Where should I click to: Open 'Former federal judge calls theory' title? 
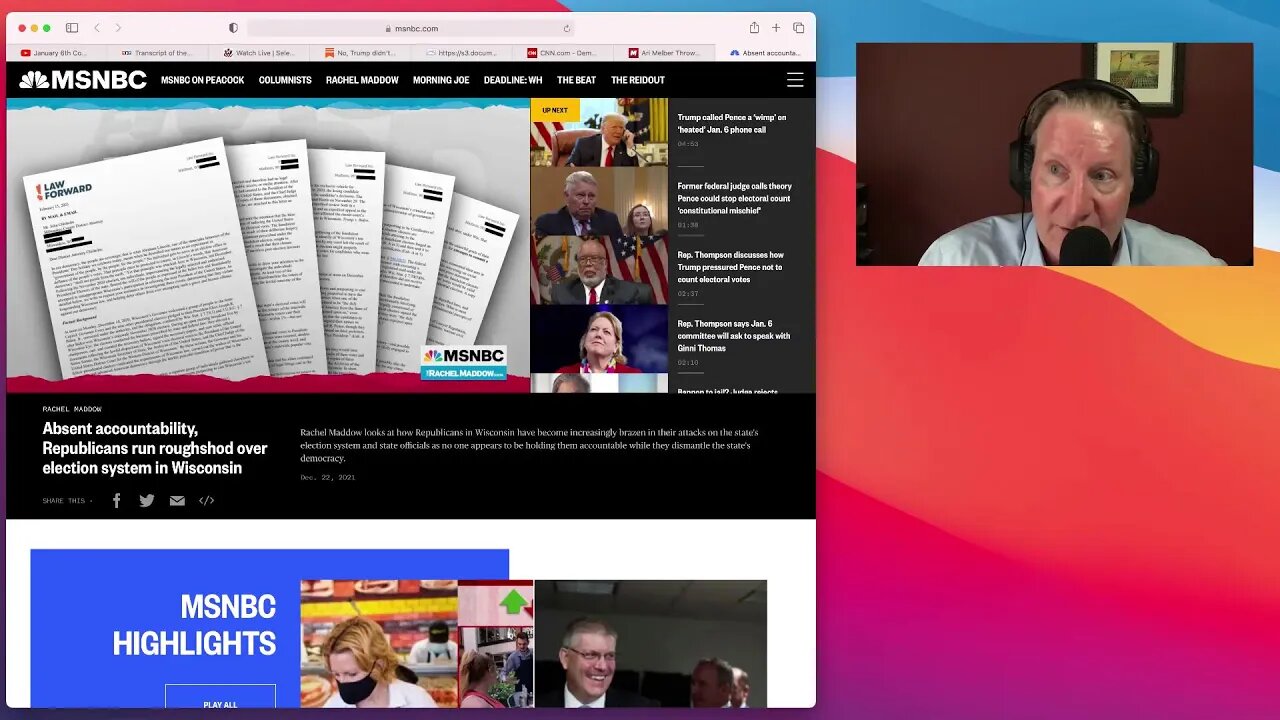click(734, 198)
